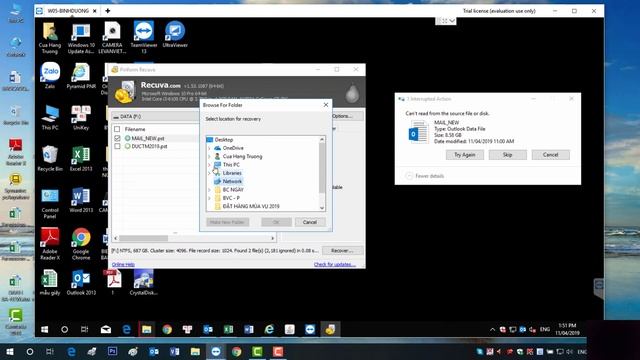Uncheck the MAIL_NEW.pst checkbox
The image size is (640, 360).
click(x=117, y=138)
